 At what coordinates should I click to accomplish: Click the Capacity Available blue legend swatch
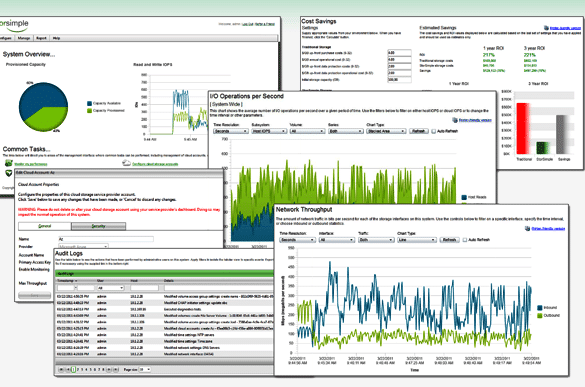click(x=90, y=103)
